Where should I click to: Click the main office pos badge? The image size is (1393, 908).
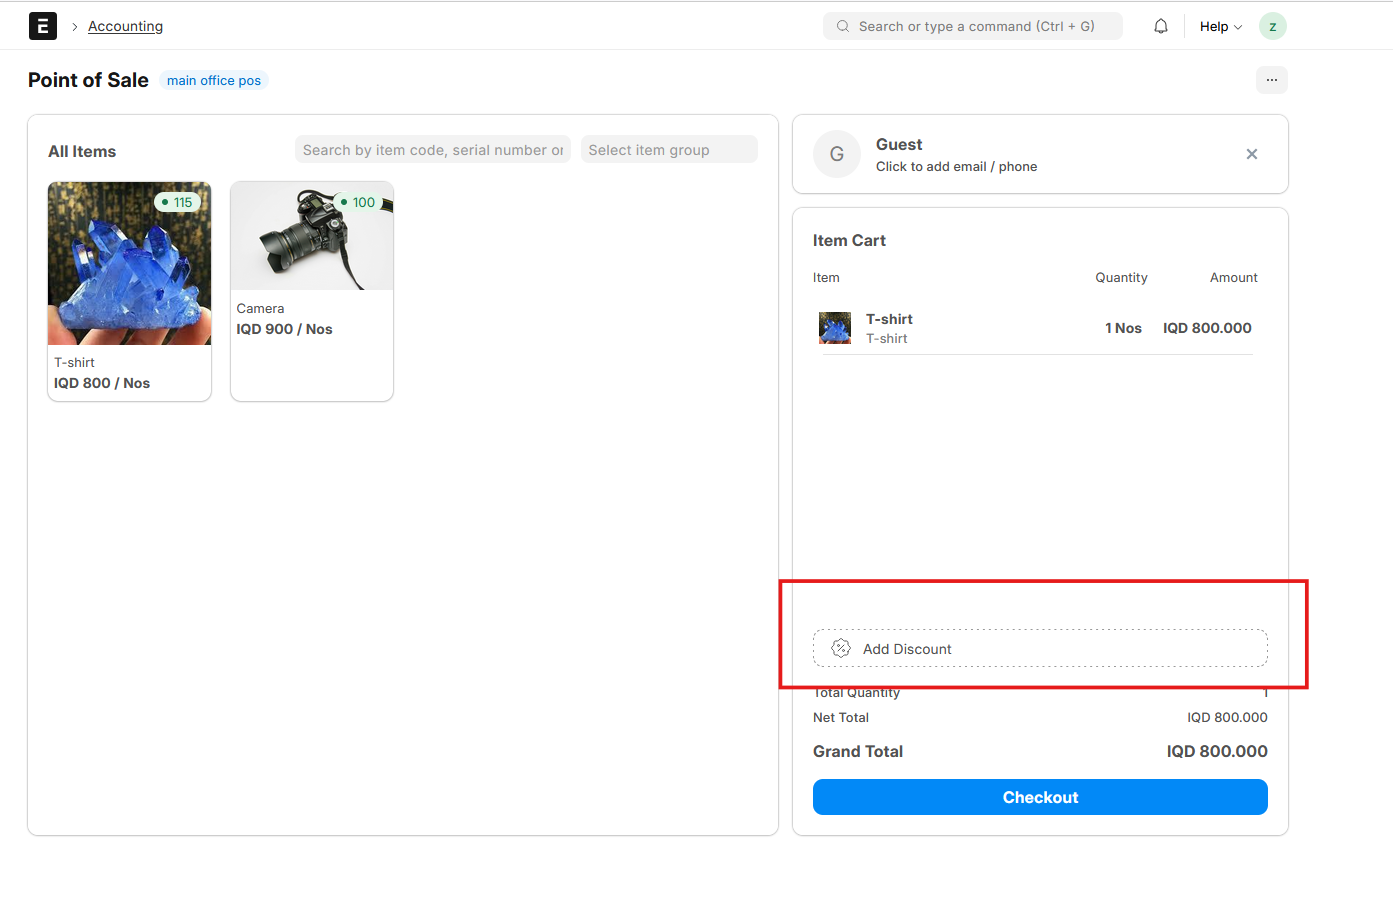pyautogui.click(x=213, y=80)
